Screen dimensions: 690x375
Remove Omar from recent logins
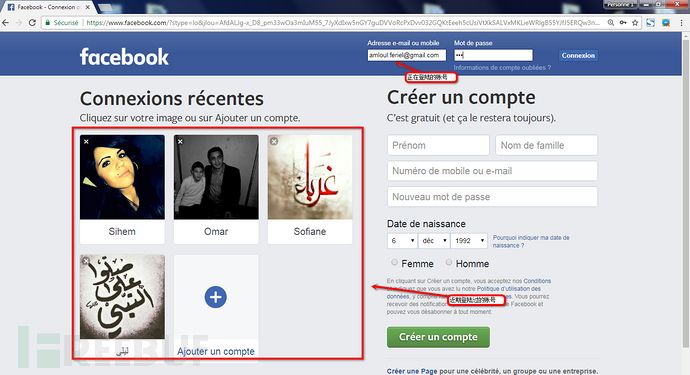click(x=180, y=141)
